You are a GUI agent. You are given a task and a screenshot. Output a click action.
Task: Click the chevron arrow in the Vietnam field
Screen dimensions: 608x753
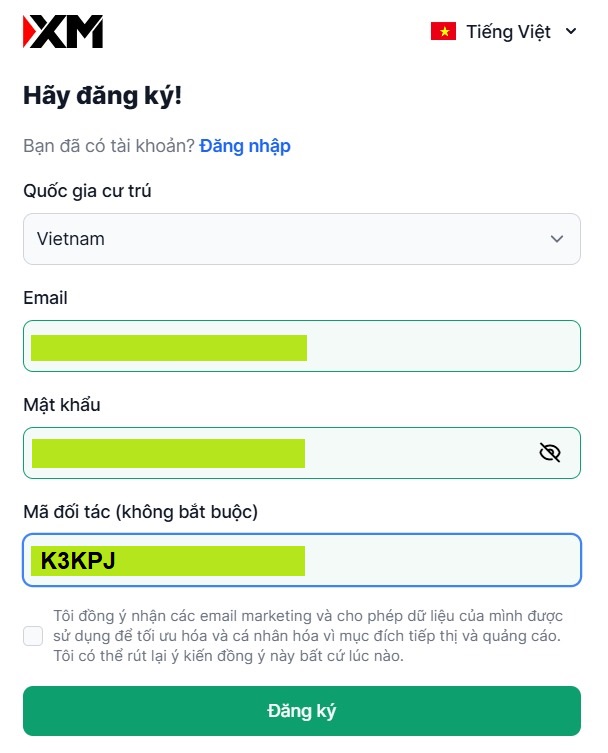pyautogui.click(x=557, y=239)
